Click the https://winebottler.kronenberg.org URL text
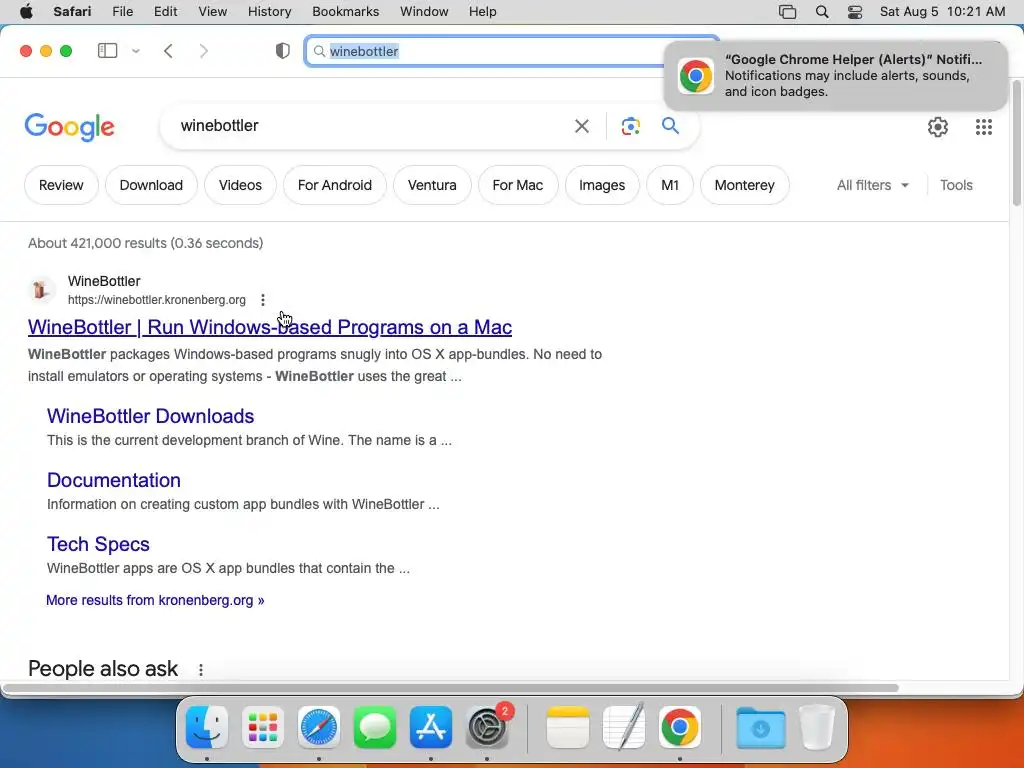Viewport: 1024px width, 768px height. (157, 300)
